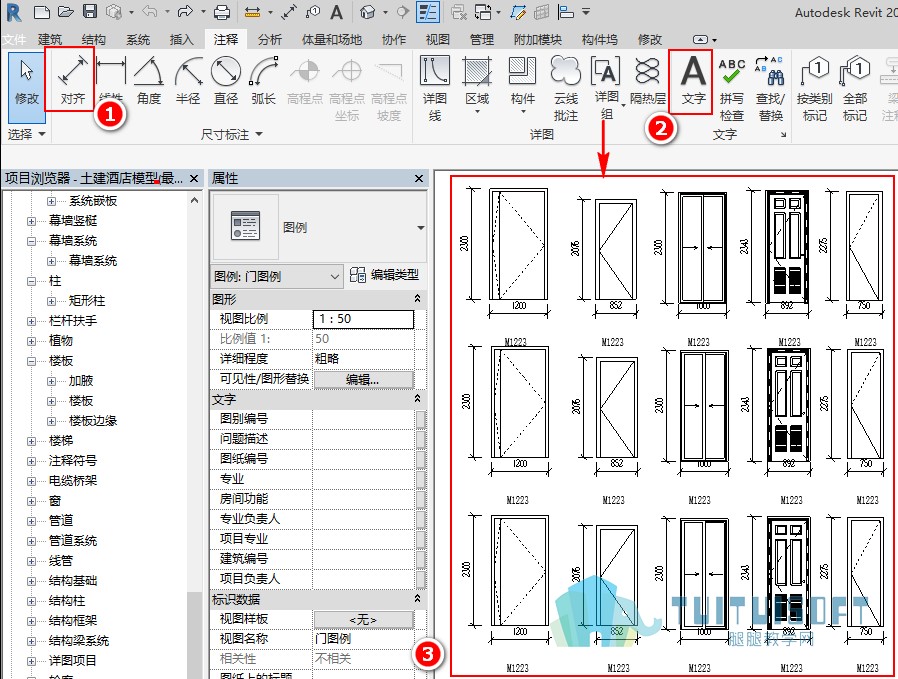Click the <无> view template button

[x=363, y=619]
